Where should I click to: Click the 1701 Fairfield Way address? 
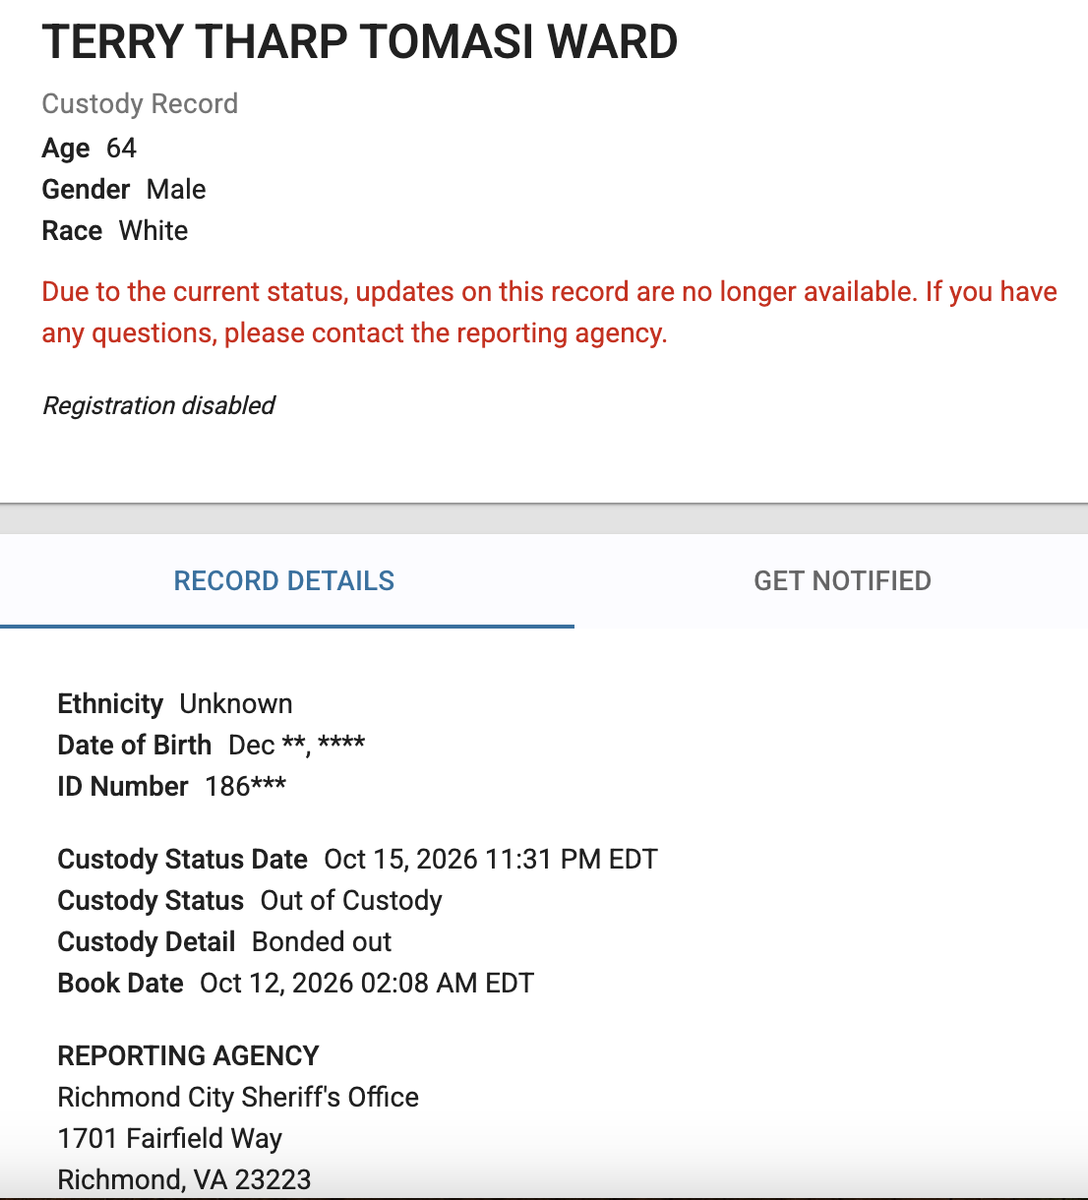170,1138
